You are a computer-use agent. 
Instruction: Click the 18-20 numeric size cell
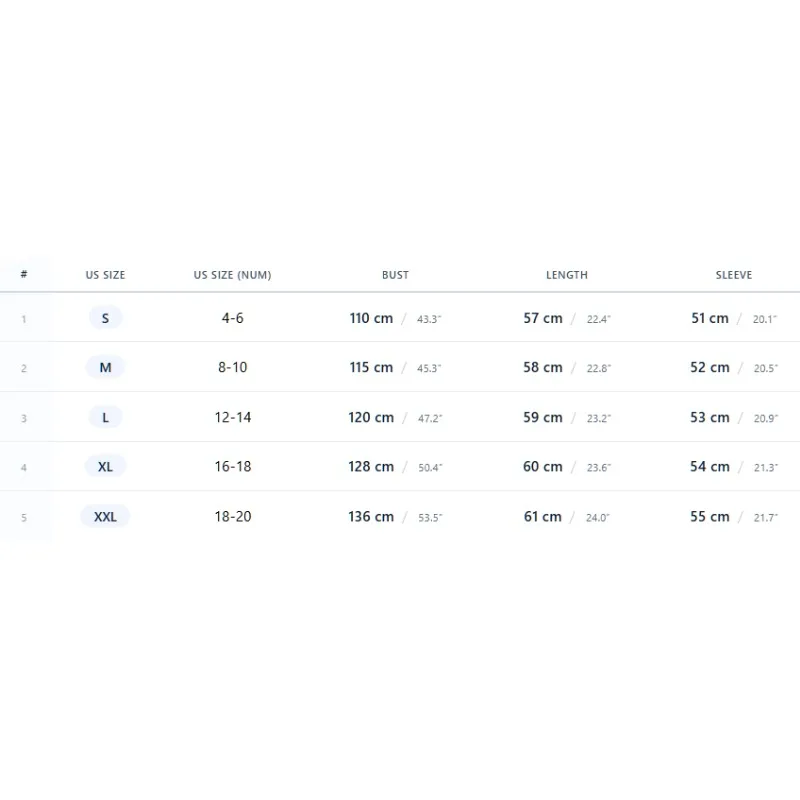point(233,516)
